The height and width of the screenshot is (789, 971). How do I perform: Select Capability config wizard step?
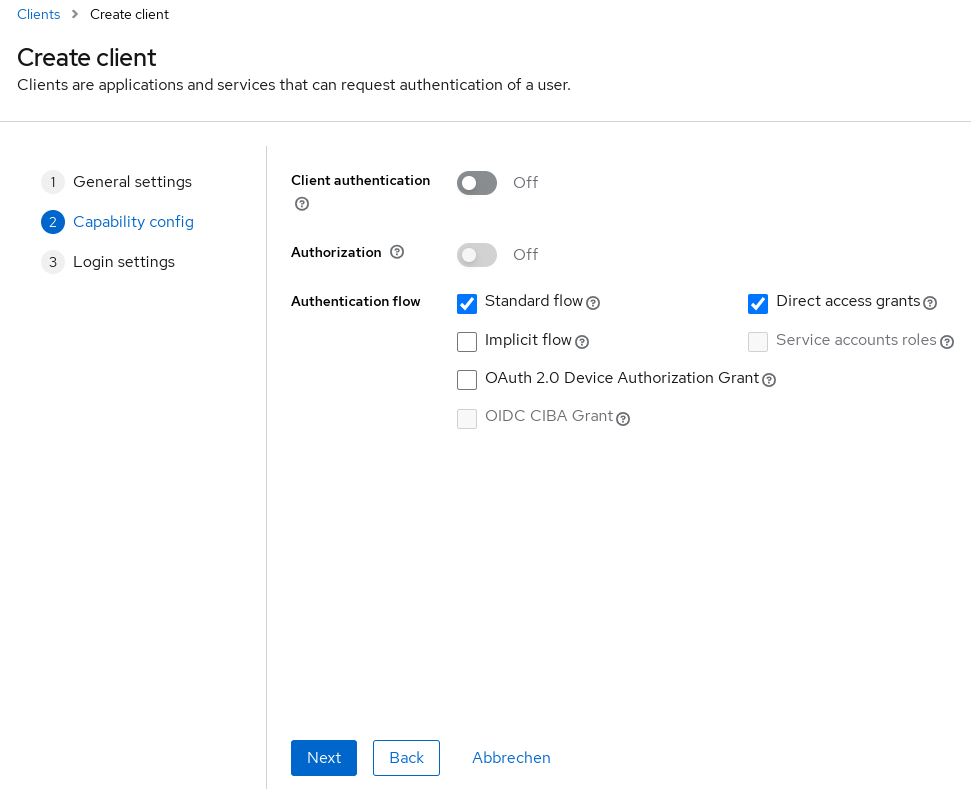tap(133, 222)
